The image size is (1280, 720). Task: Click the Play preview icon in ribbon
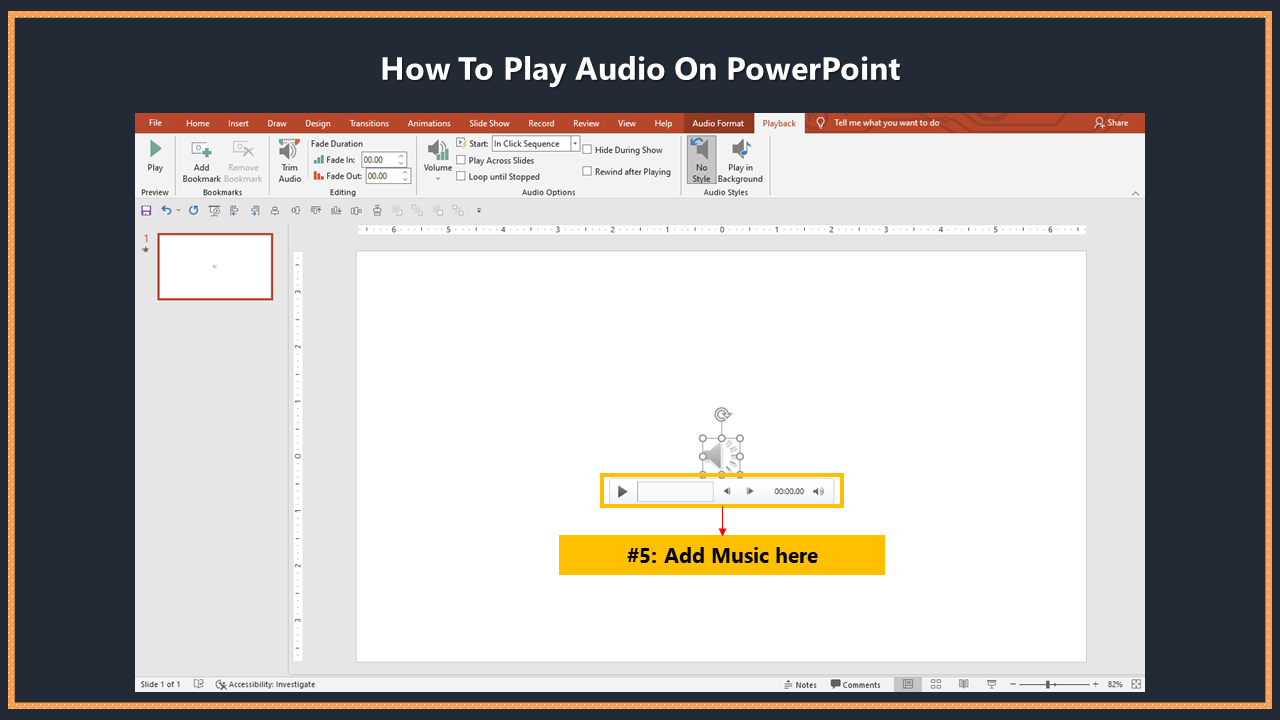tap(155, 149)
